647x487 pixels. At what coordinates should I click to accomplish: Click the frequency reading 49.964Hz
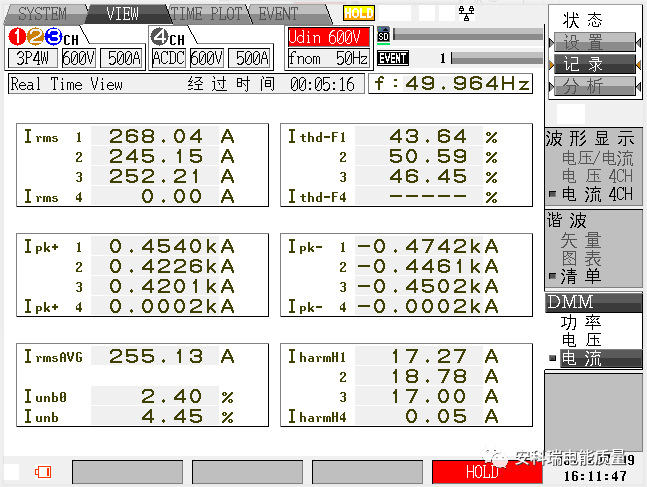[450, 84]
